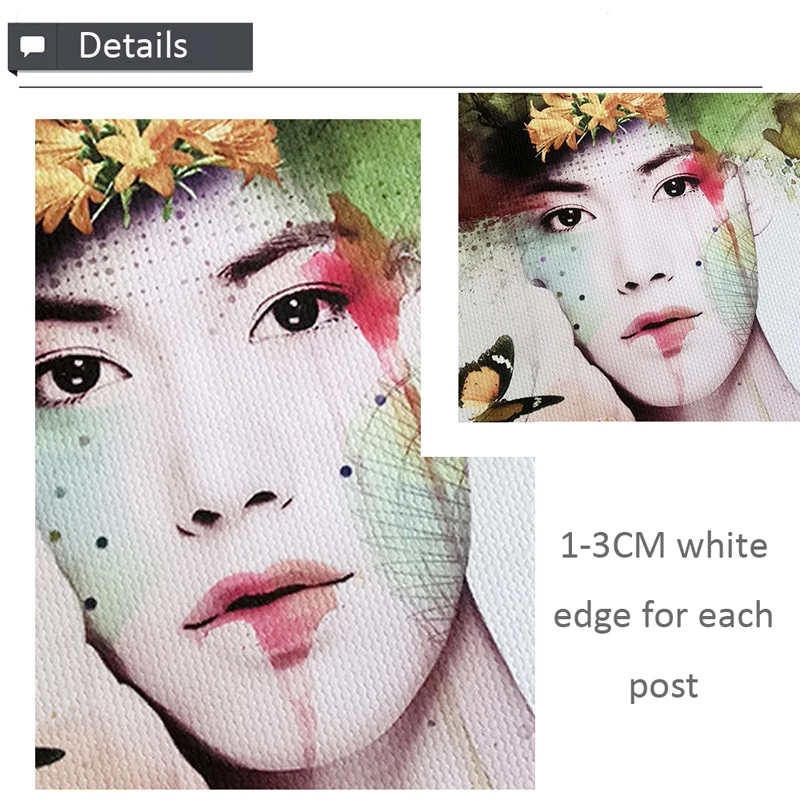
Task: Click the speech bubble icon beside Details
Action: click(32, 46)
